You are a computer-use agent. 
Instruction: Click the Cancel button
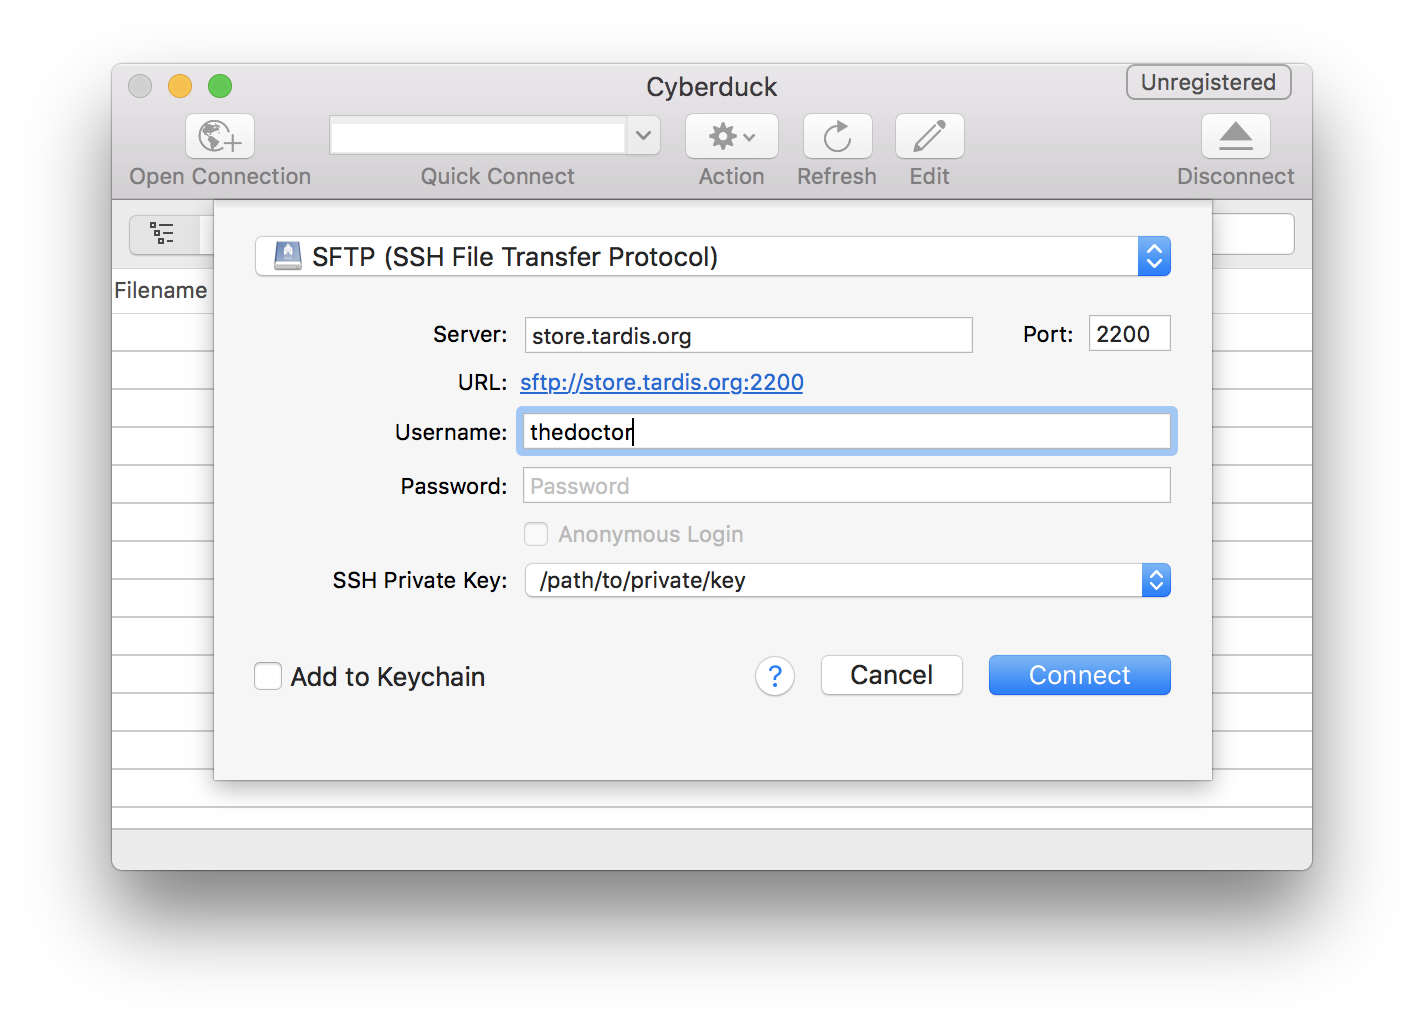[892, 675]
